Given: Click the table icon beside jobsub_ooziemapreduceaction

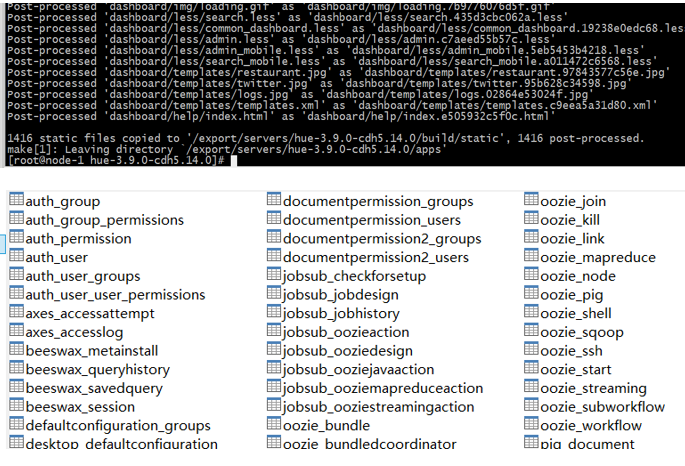Looking at the screenshot, I should click(x=274, y=386).
